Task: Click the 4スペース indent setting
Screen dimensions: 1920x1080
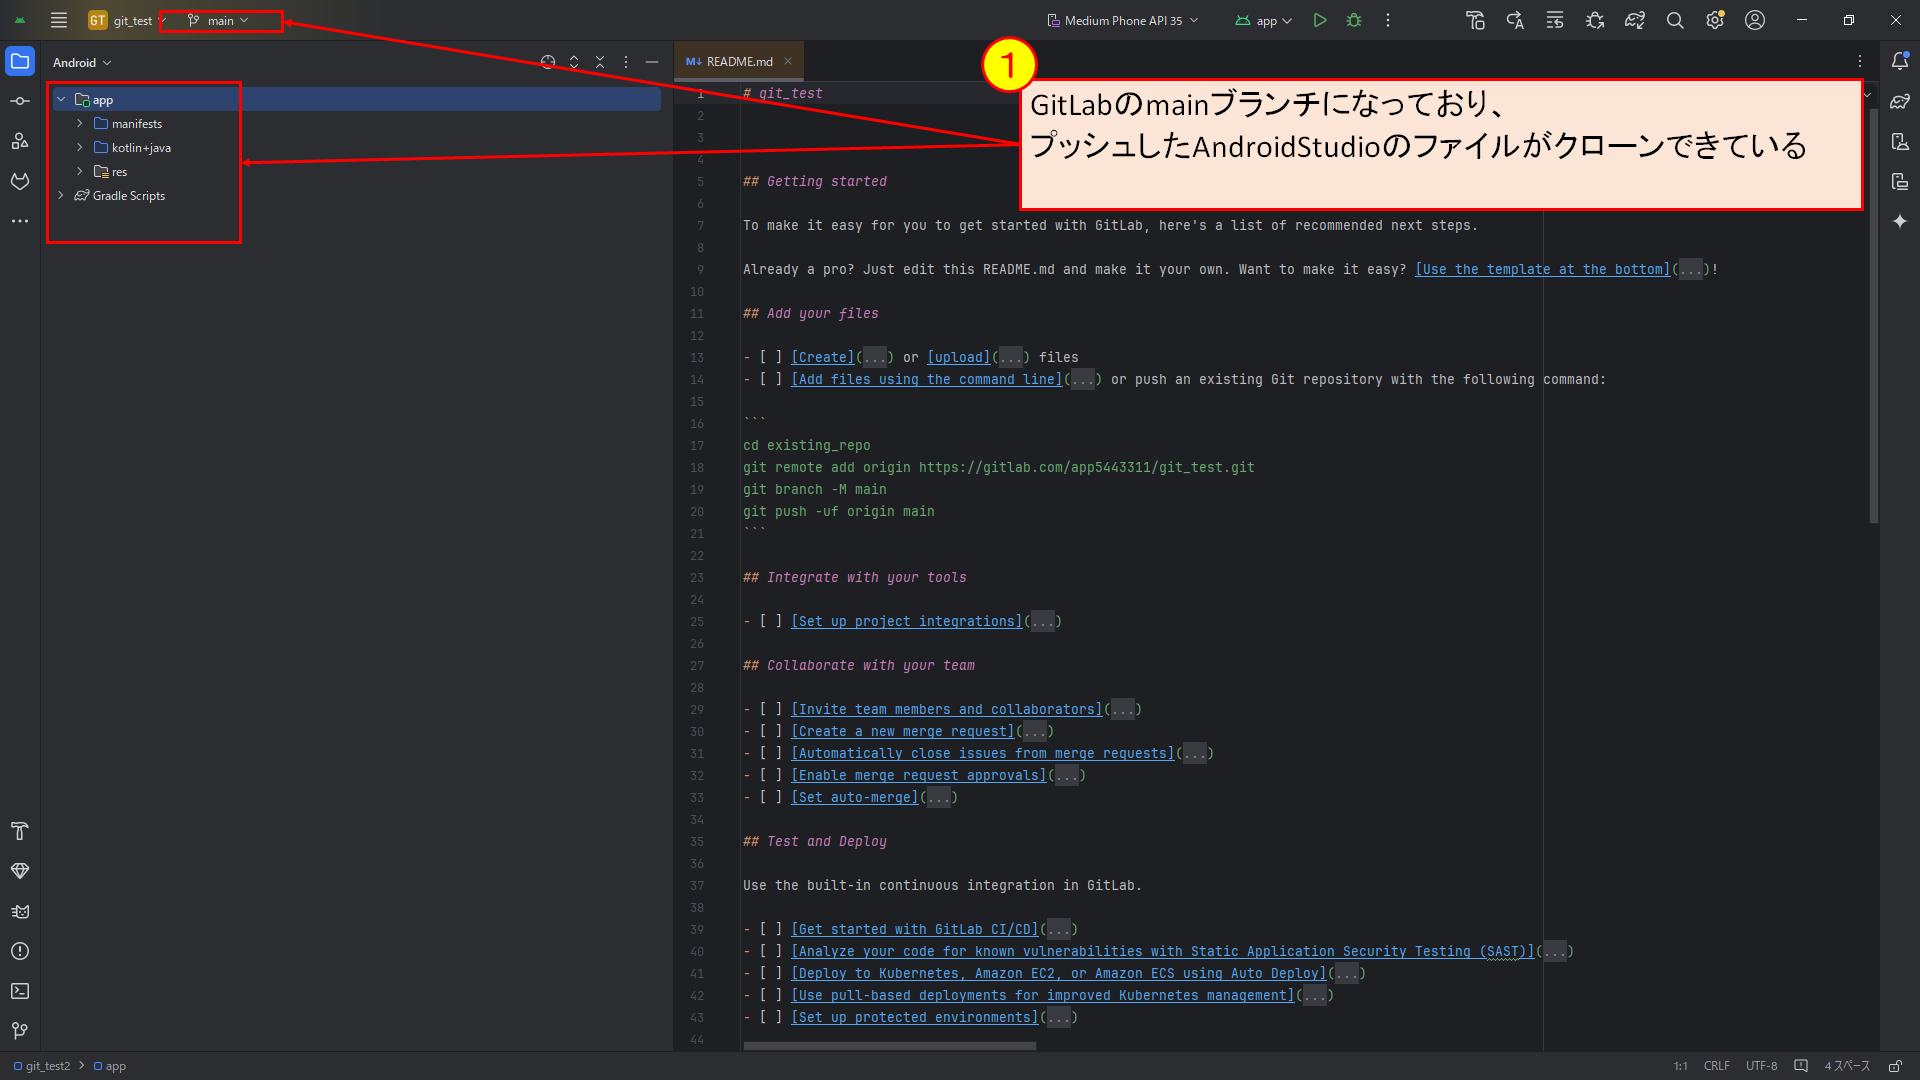Action: coord(1847,1066)
